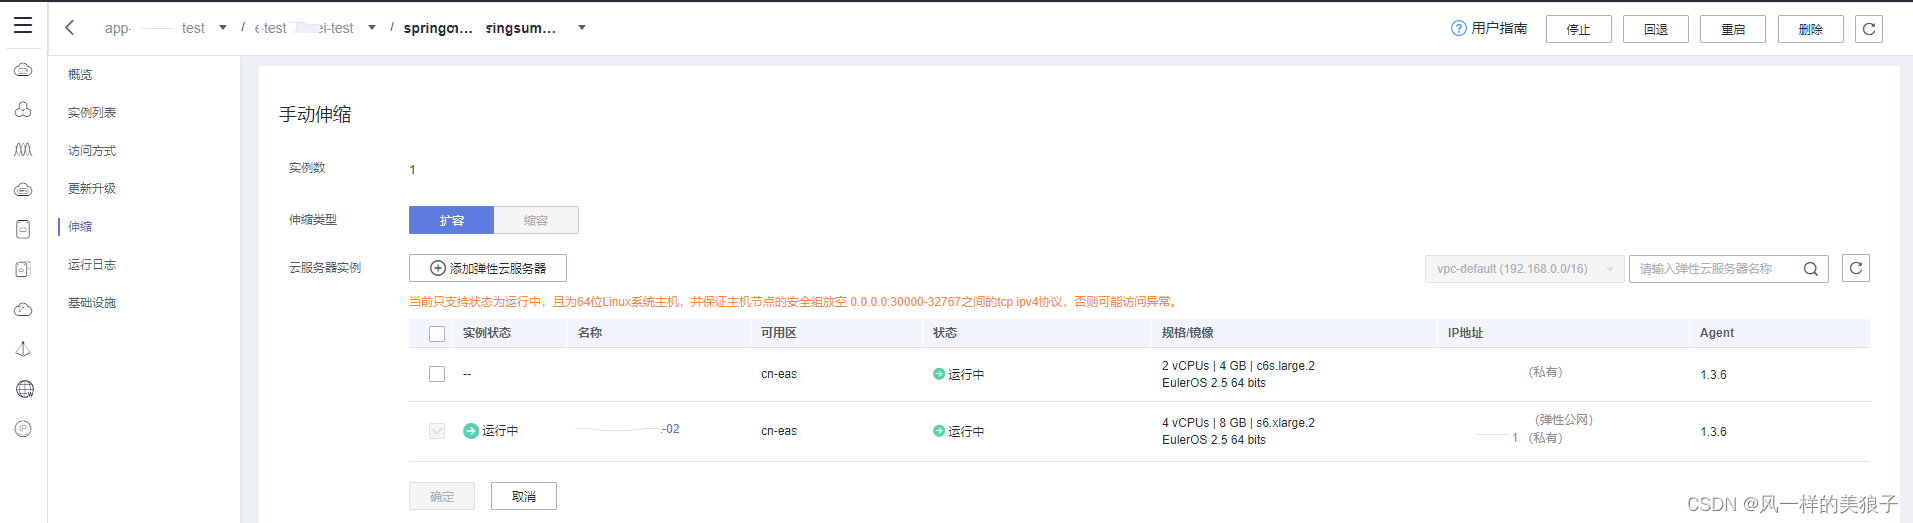Viewport: 1913px width, 523px height.
Task: Expand the second breadcrumb environment dropdown
Action: [372, 28]
